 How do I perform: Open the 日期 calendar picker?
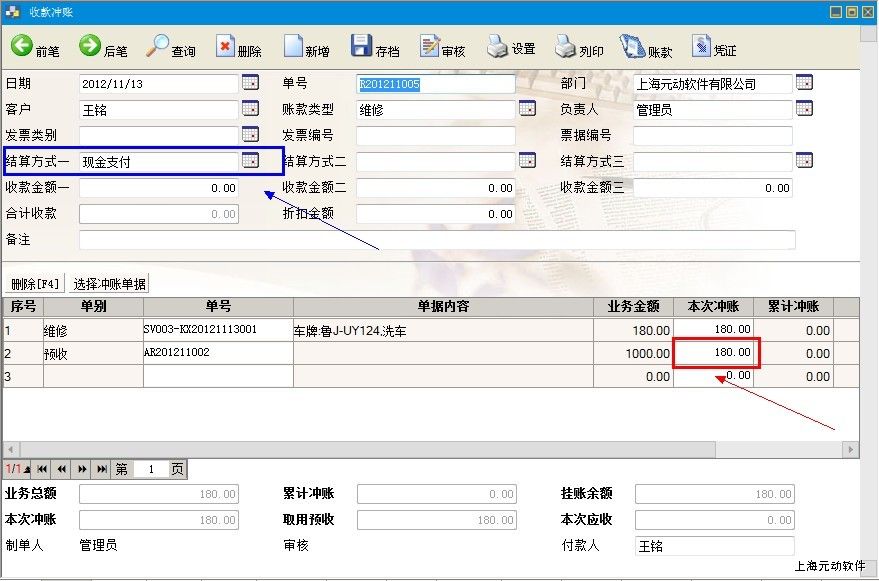pos(250,83)
